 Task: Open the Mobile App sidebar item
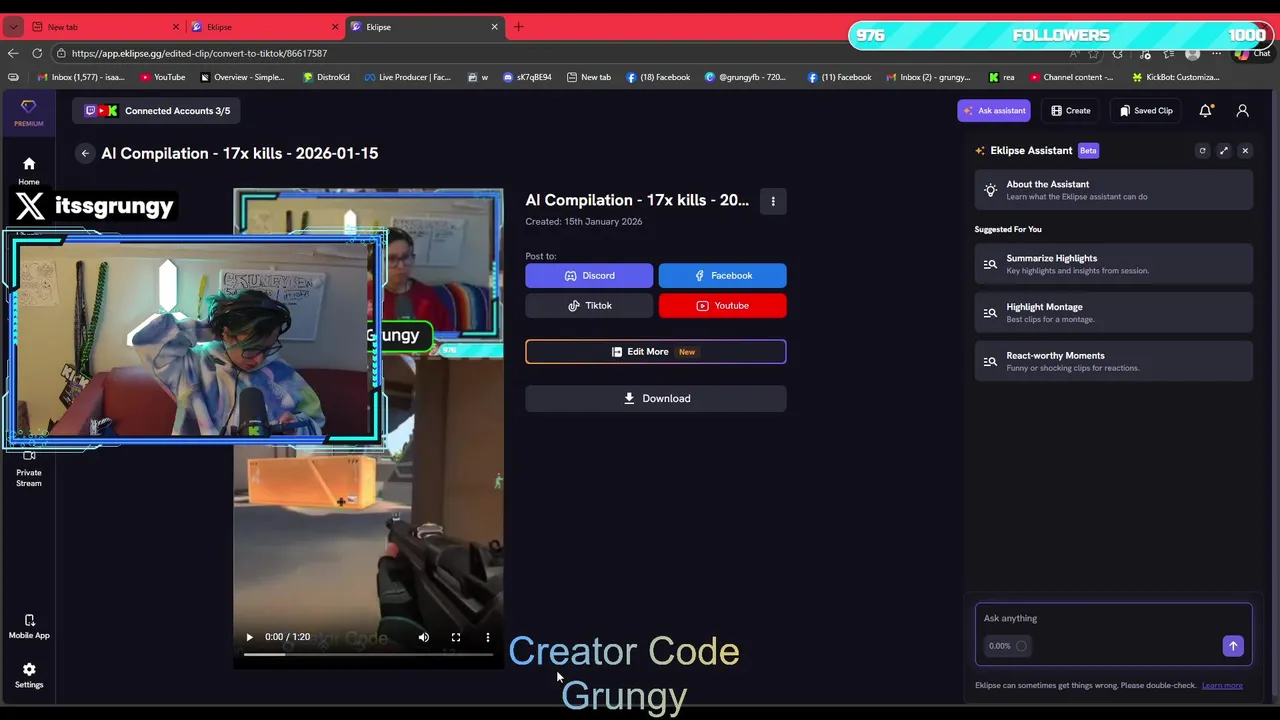(29, 626)
